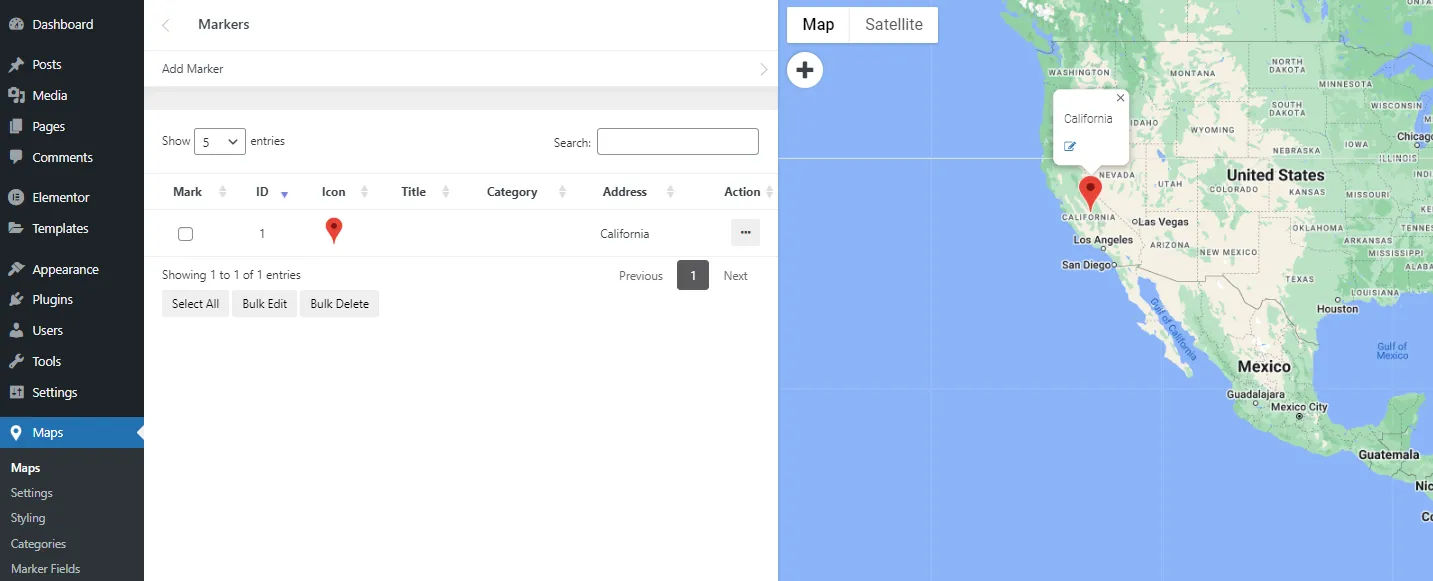Image resolution: width=1433 pixels, height=581 pixels.
Task: Click the Select All button
Action: 195,303
